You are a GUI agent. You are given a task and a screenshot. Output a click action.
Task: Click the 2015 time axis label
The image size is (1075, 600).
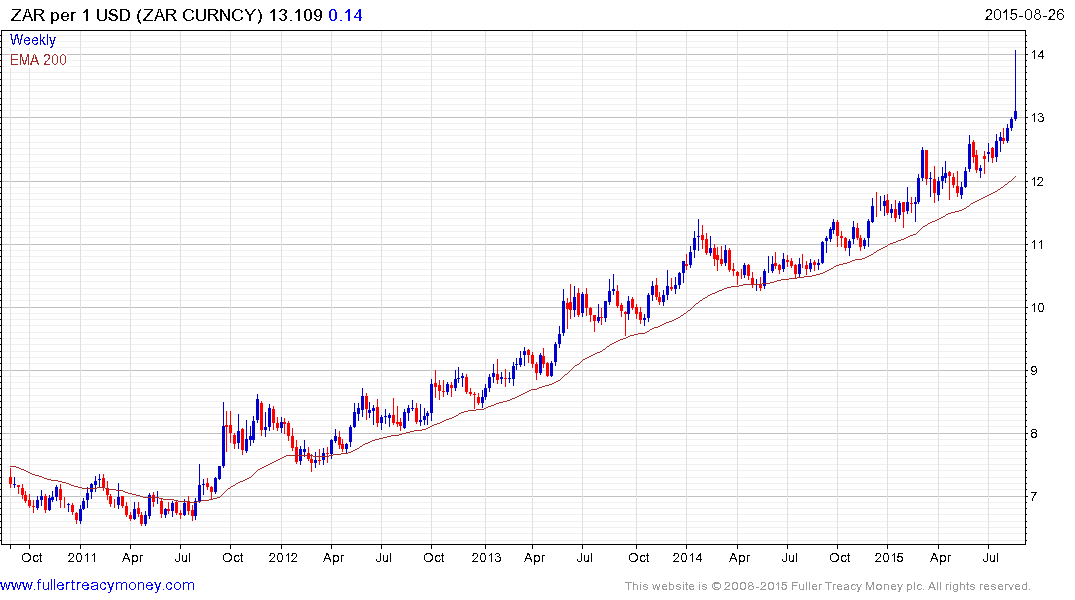click(889, 557)
